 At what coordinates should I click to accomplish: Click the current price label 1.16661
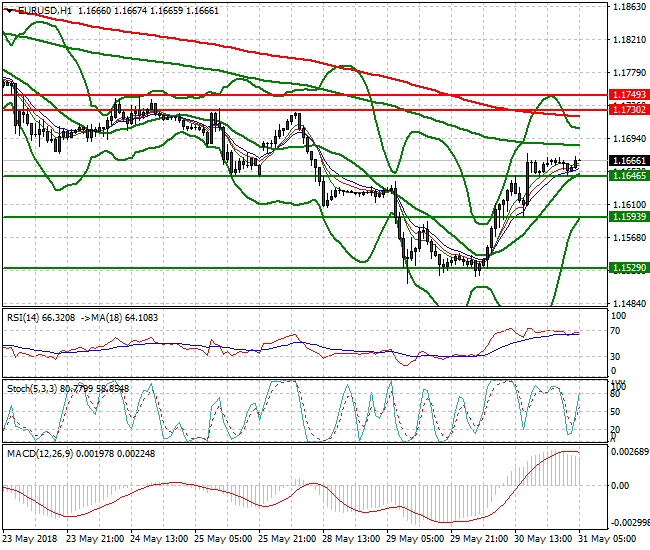pos(629,160)
